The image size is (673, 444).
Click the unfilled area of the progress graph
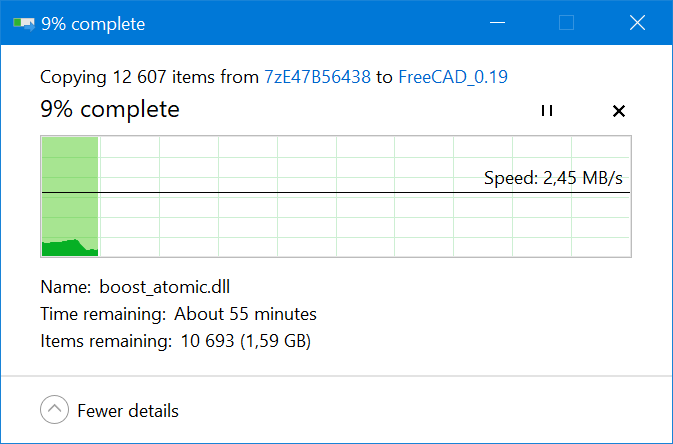[300, 220]
